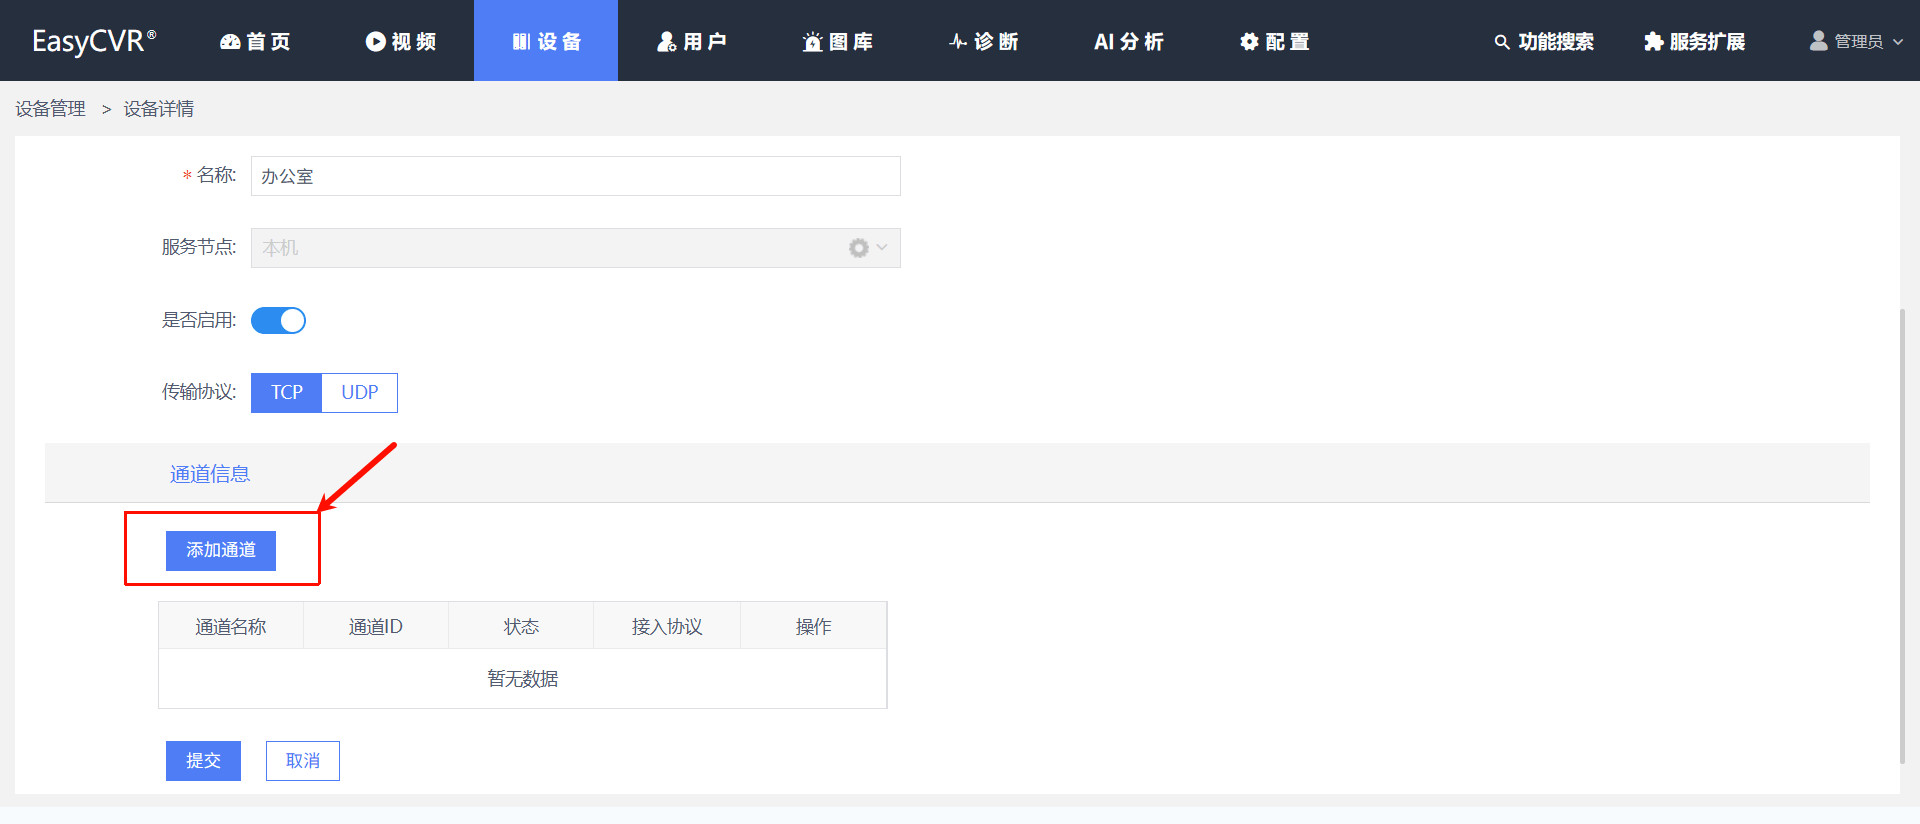Expand the 服务节点 dropdown

(x=882, y=248)
